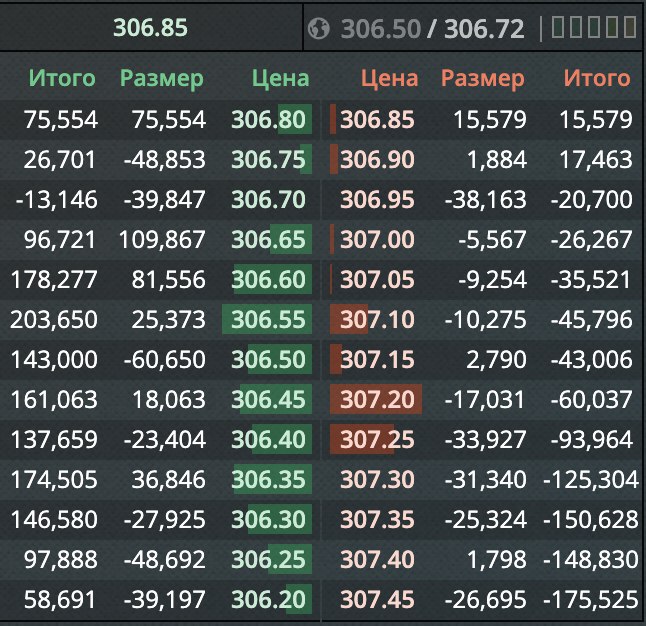Select ask price 306.90
646x626 pixels.
click(x=377, y=159)
